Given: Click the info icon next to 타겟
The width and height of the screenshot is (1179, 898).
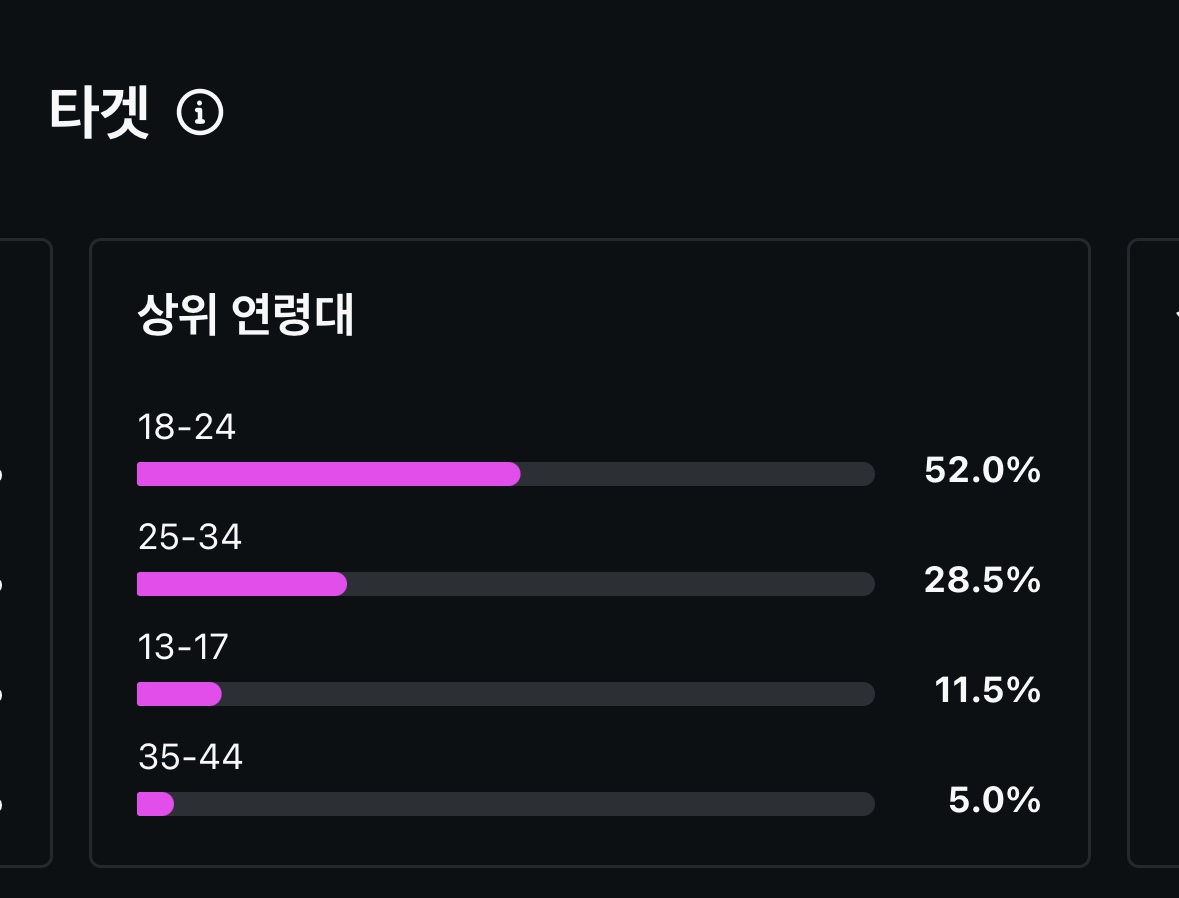Looking at the screenshot, I should coord(200,113).
